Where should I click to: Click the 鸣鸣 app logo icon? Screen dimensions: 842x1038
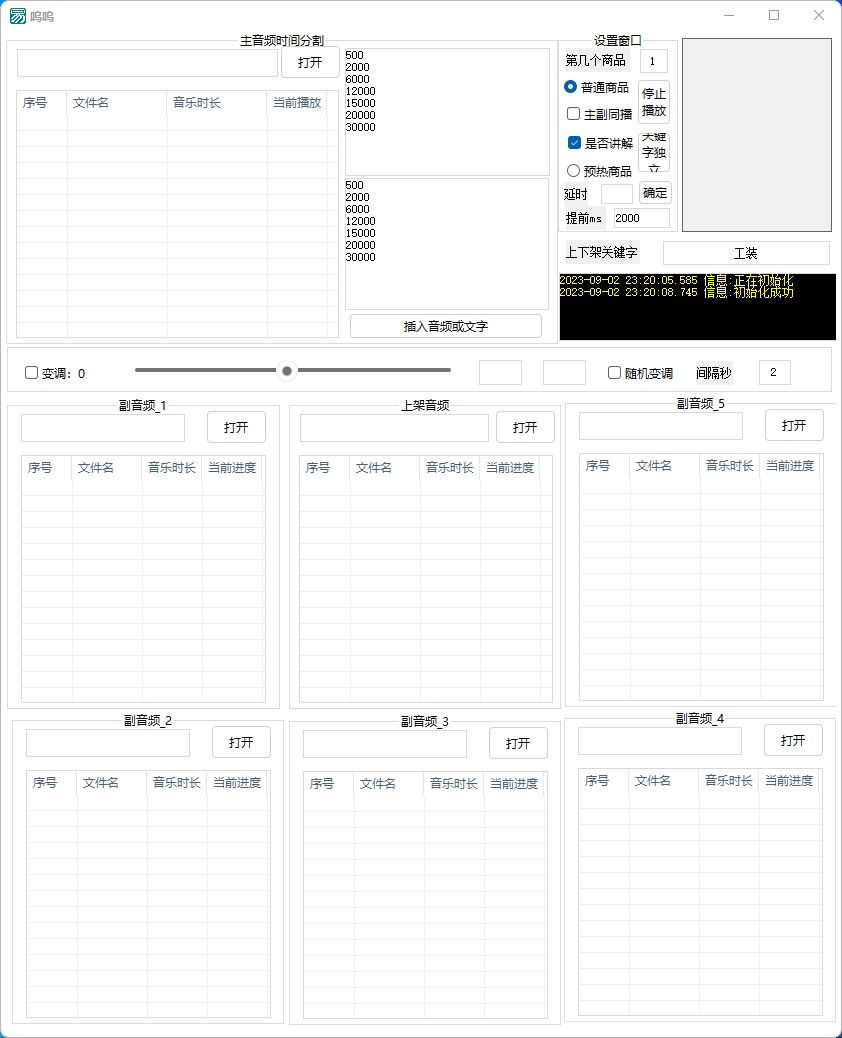(18, 16)
